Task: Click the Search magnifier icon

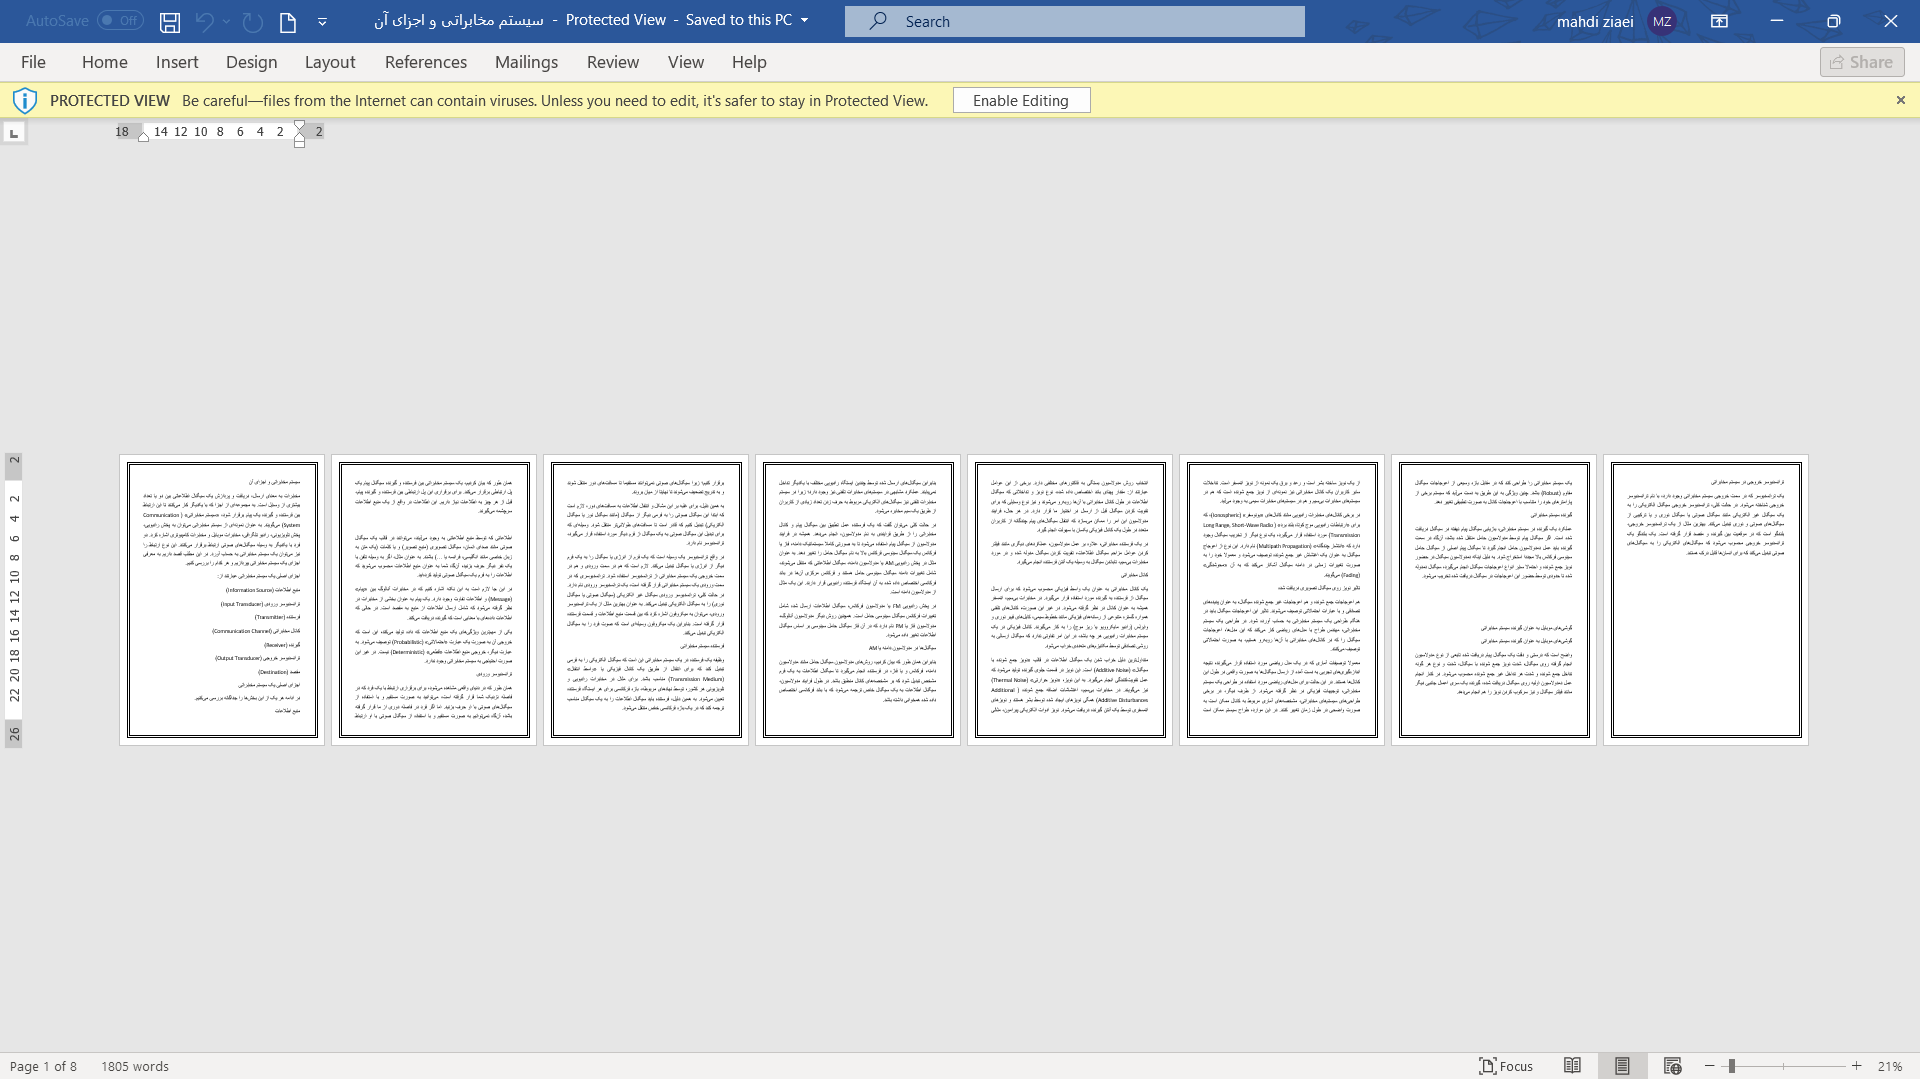Action: (x=878, y=20)
